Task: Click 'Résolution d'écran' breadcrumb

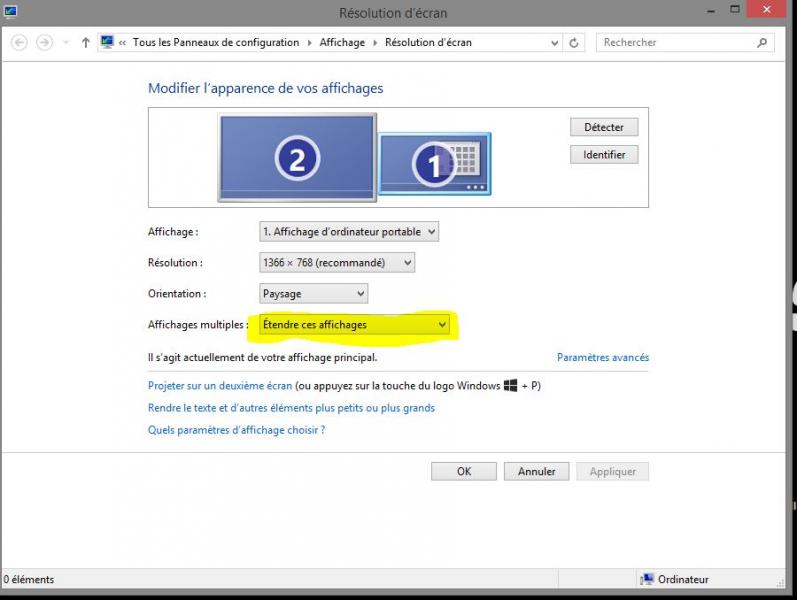Action: (428, 42)
